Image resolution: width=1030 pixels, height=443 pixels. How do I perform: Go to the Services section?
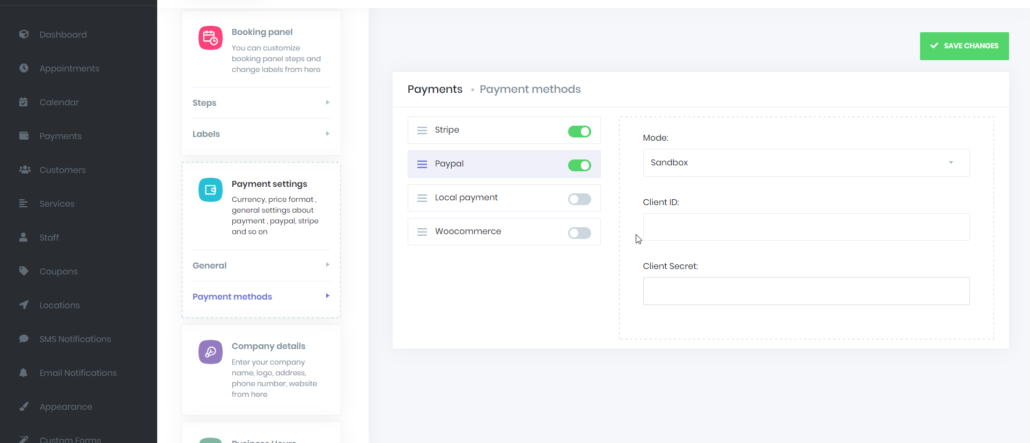pos(56,204)
